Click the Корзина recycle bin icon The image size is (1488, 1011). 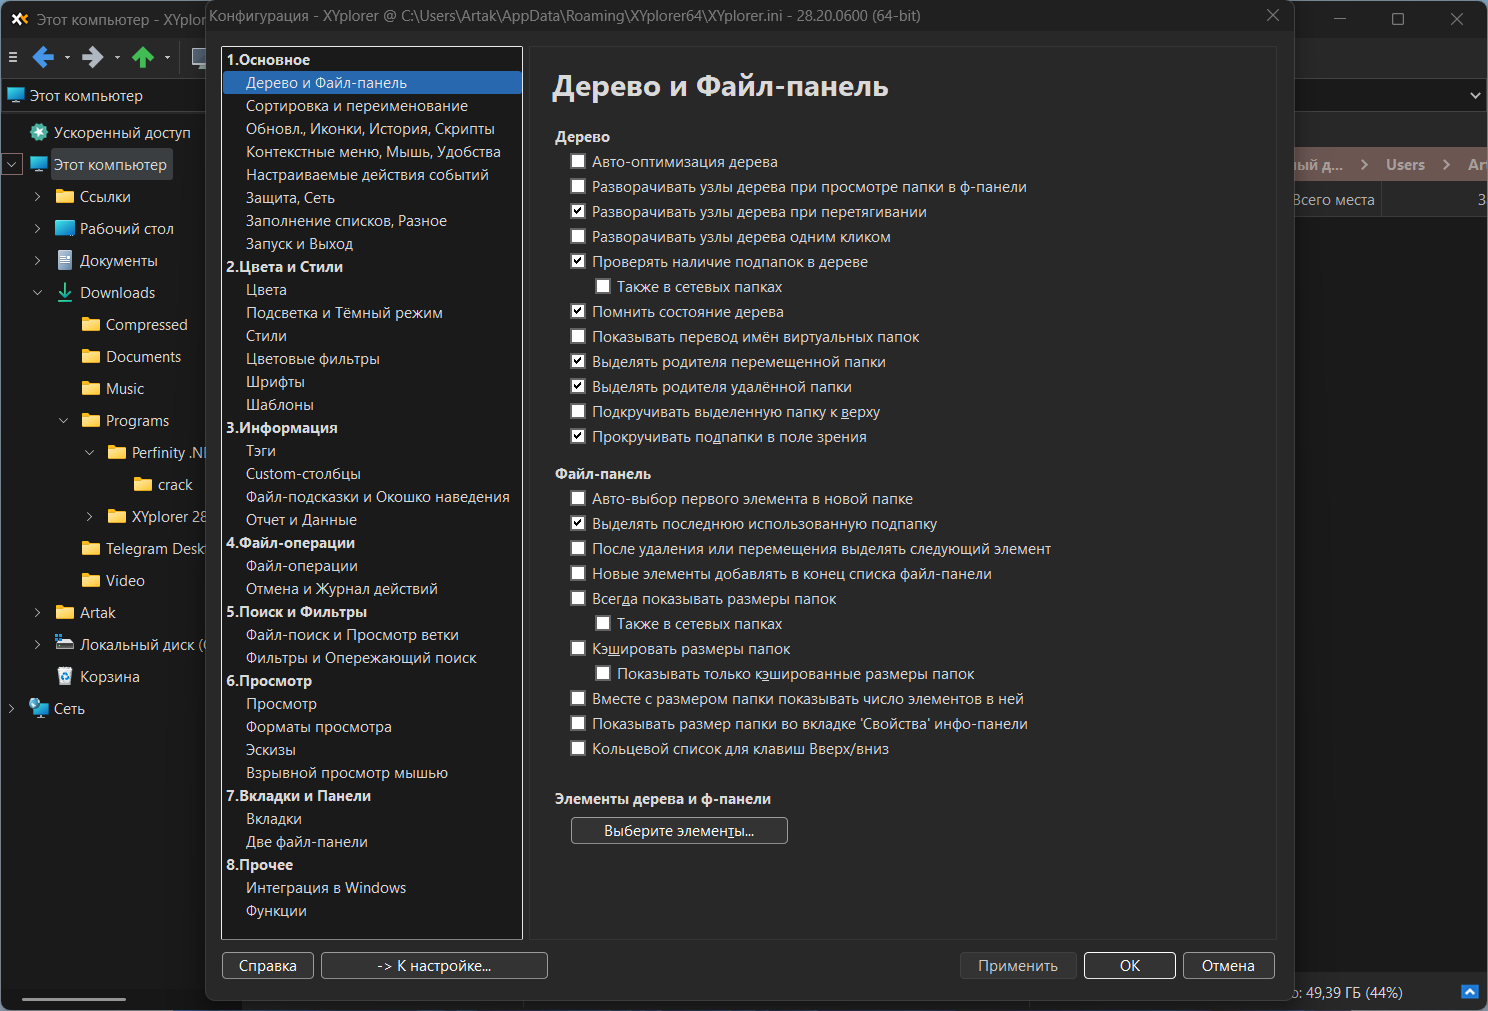[x=65, y=676]
